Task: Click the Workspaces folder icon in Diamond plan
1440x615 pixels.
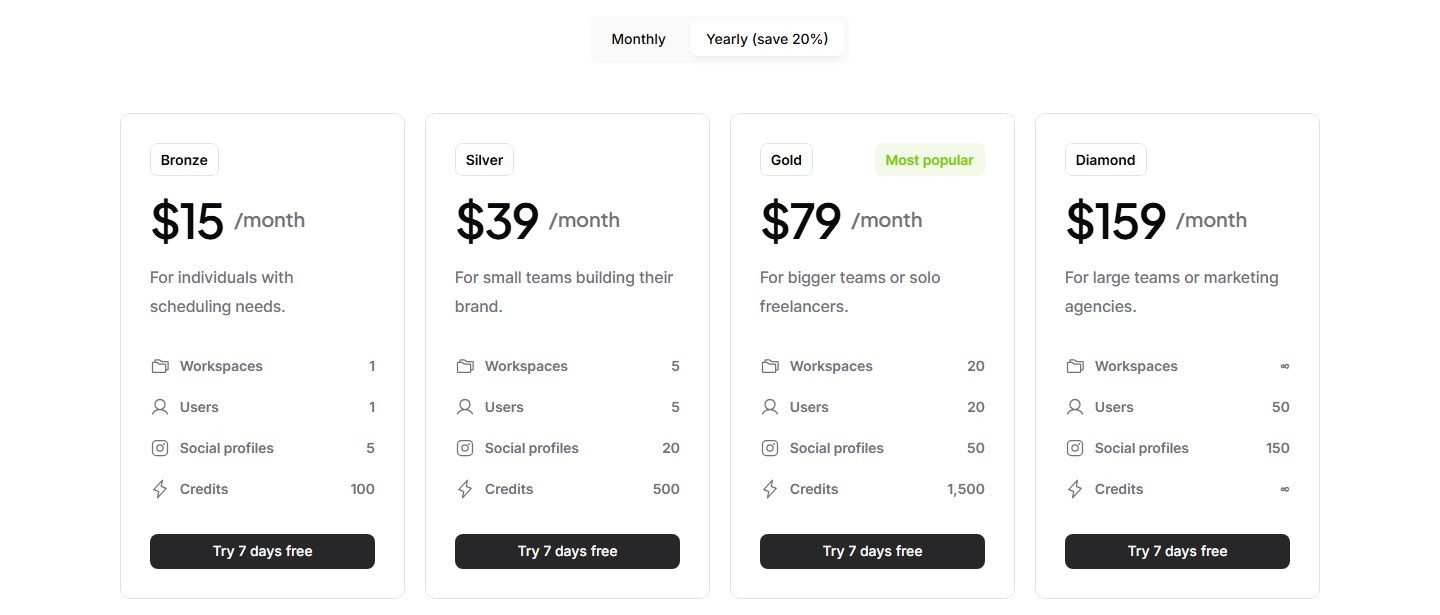Action: coord(1075,366)
